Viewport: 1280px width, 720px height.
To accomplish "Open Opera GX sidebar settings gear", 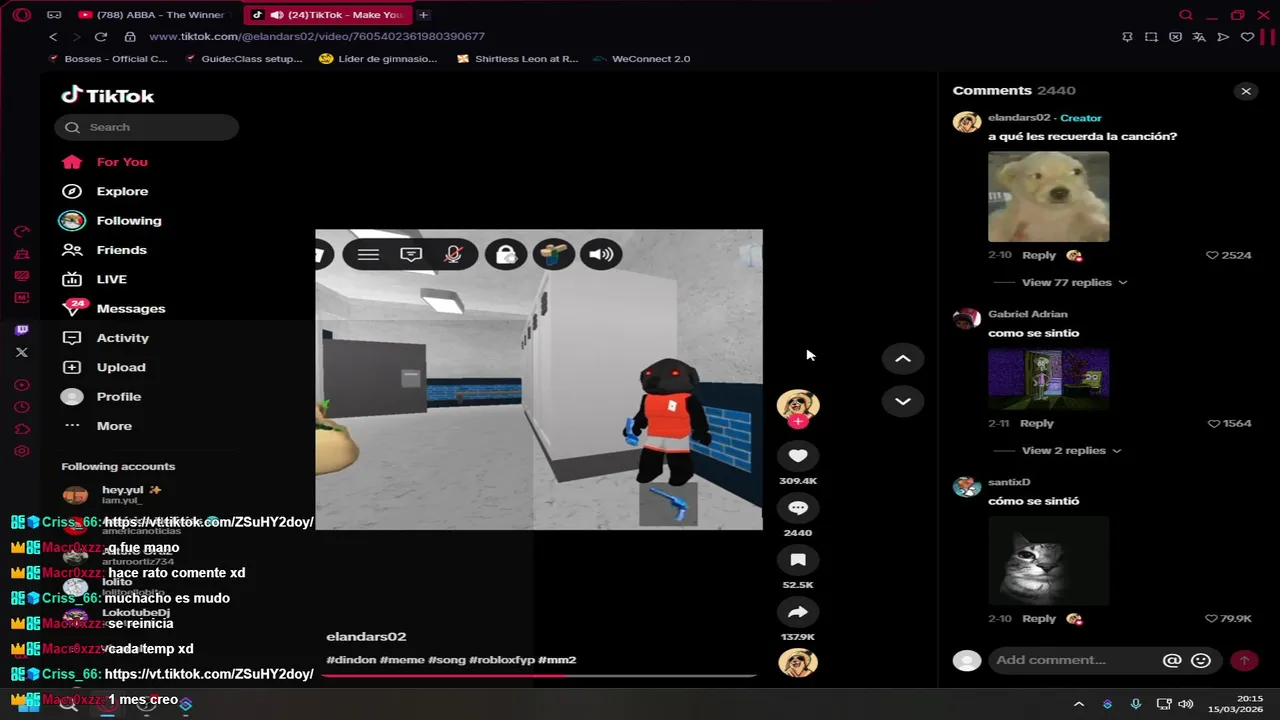I will [22, 451].
